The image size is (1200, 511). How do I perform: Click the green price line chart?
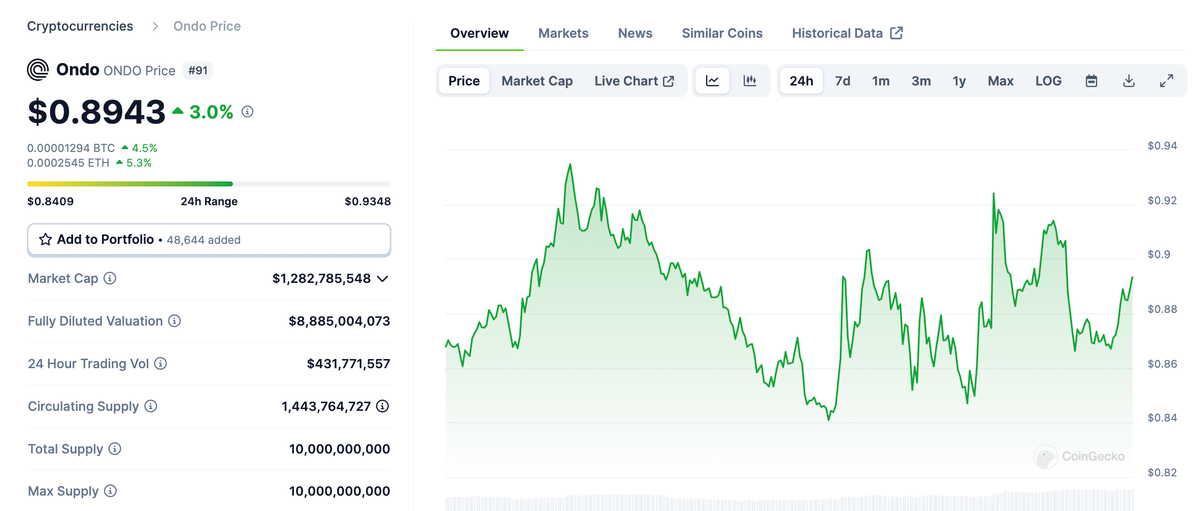click(790, 290)
